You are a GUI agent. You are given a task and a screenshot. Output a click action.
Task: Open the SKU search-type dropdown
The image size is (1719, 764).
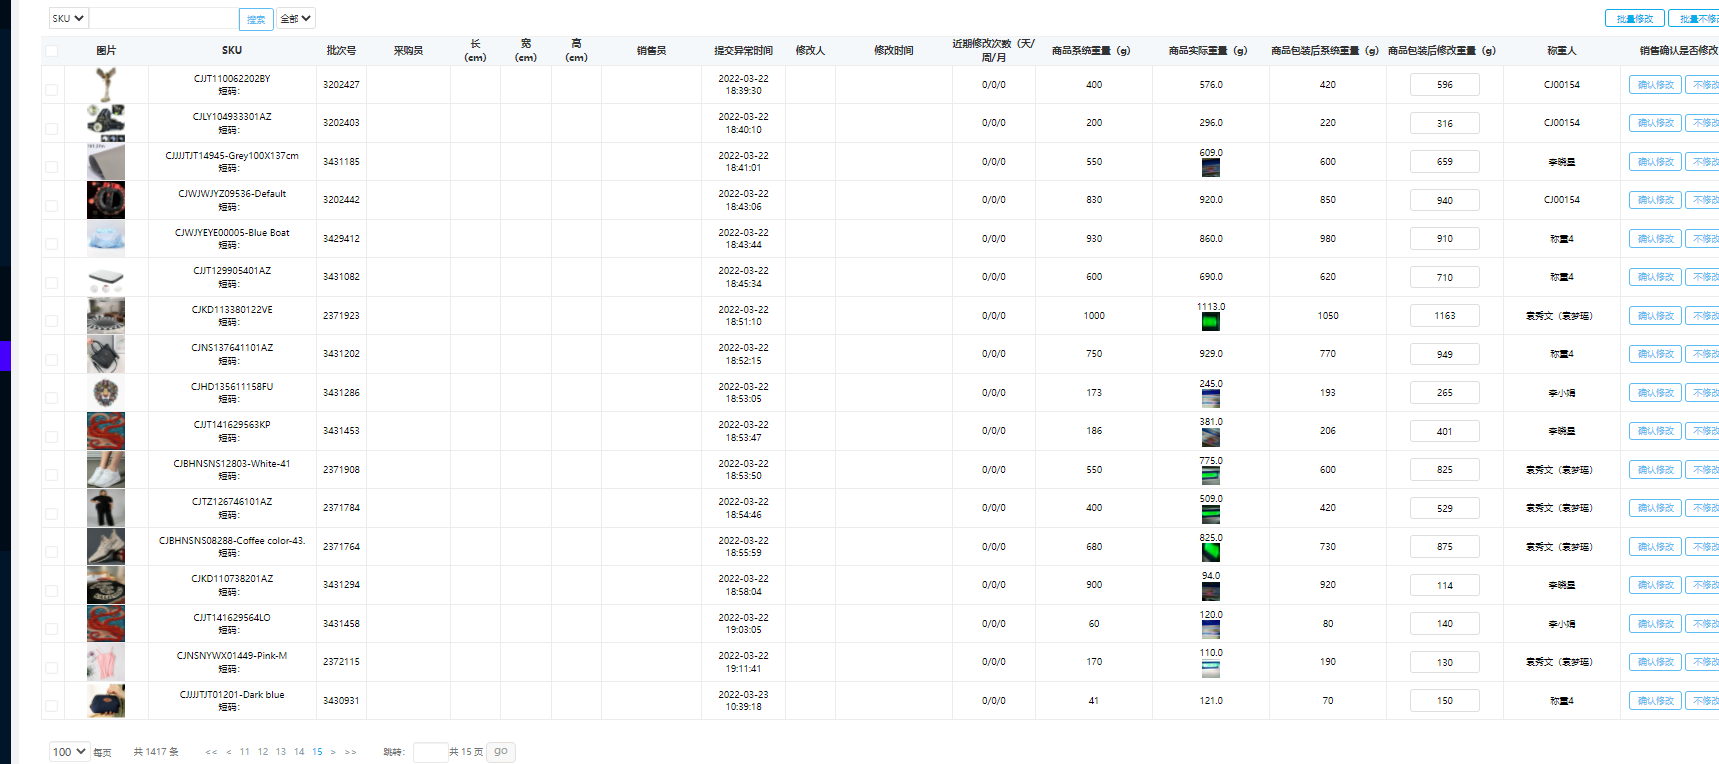click(68, 18)
